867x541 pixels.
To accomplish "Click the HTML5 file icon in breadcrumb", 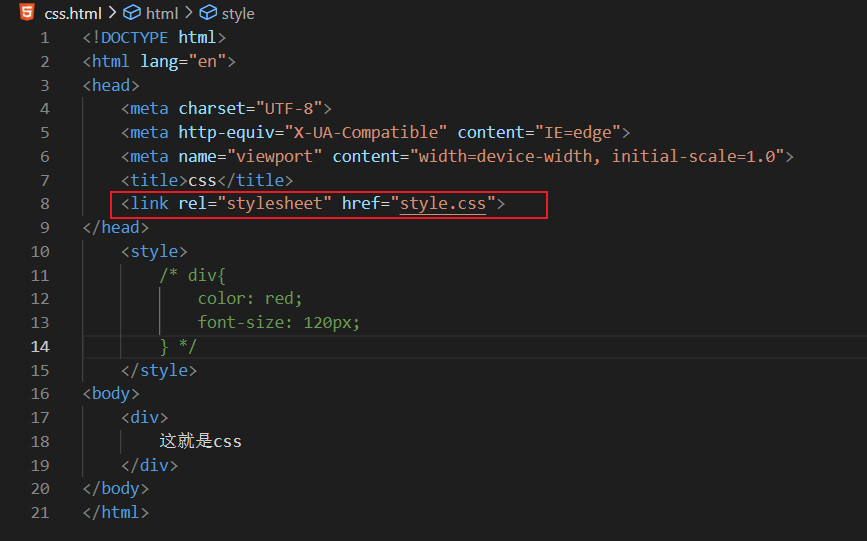I will click(27, 12).
